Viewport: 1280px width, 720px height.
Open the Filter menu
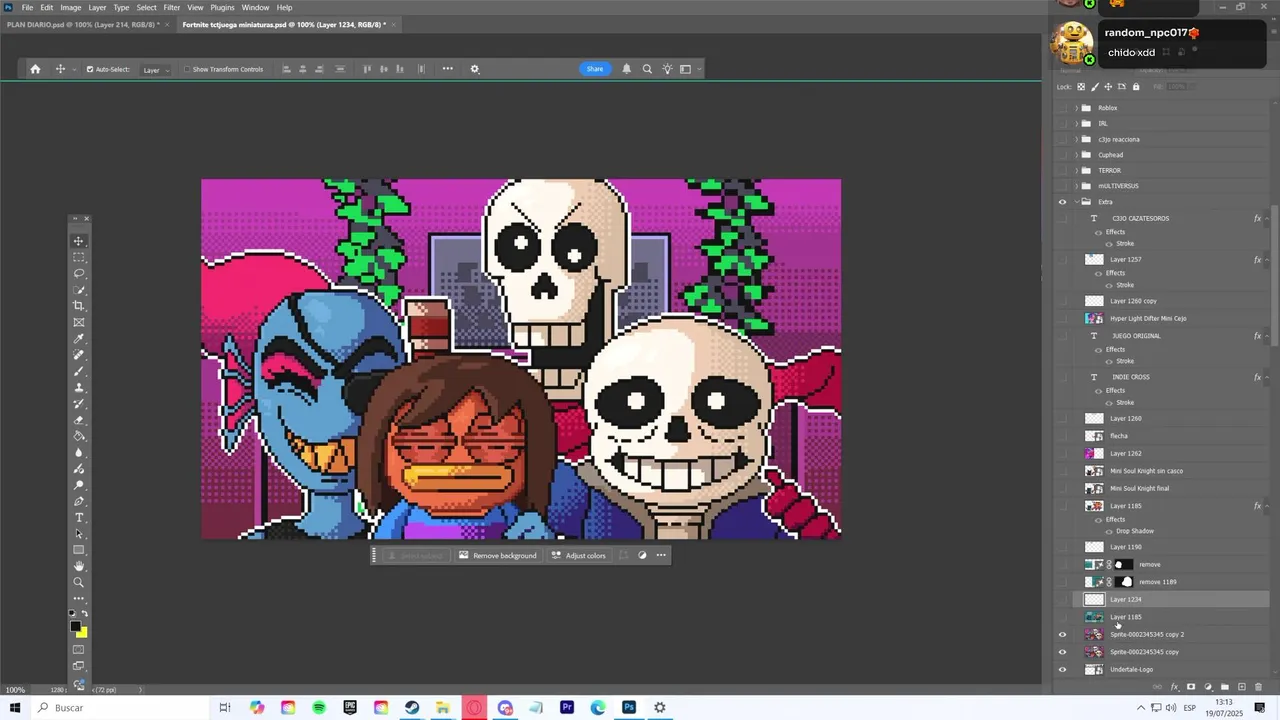172,7
